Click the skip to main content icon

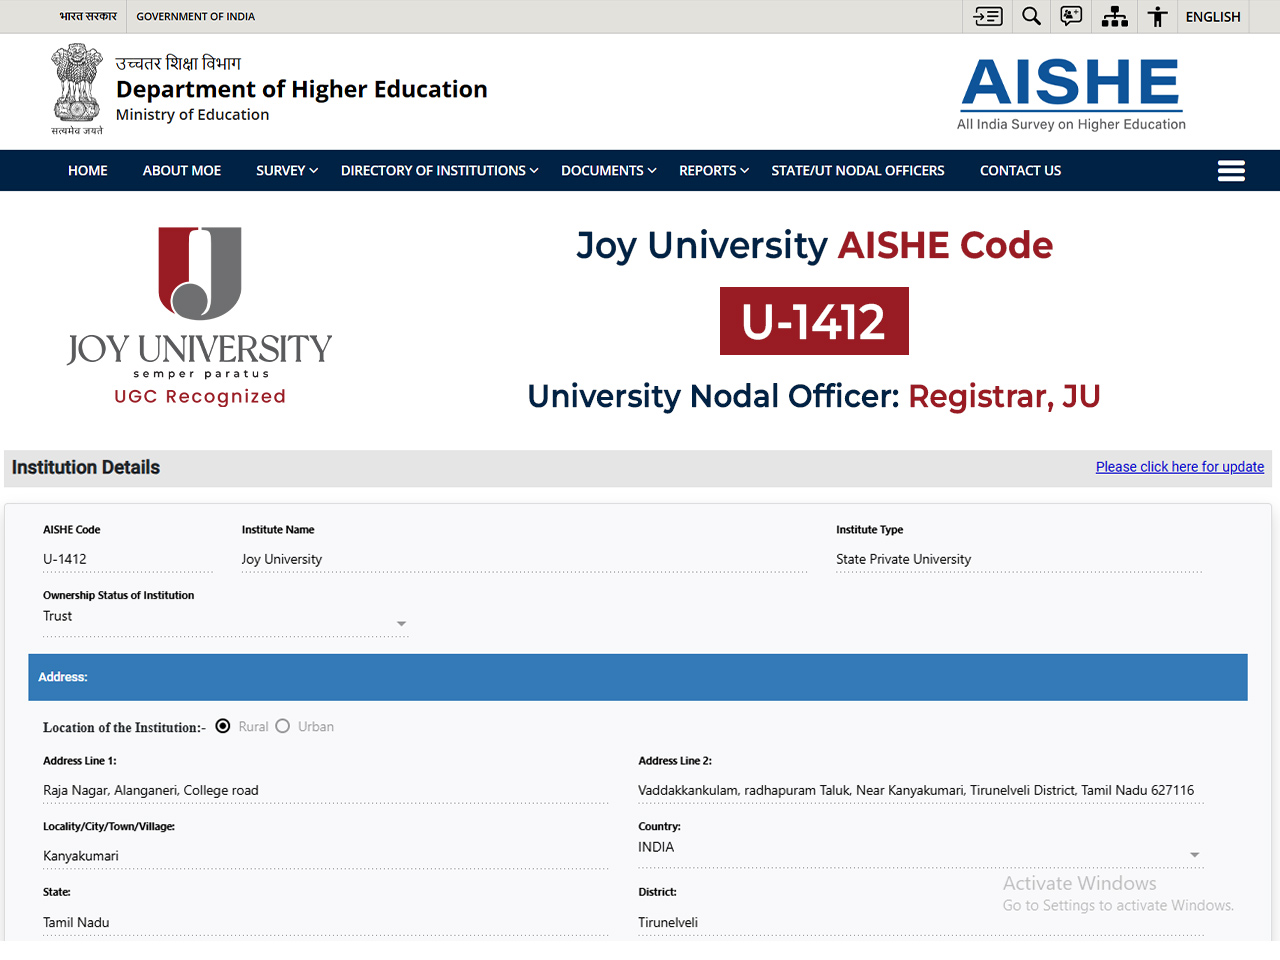pos(987,16)
